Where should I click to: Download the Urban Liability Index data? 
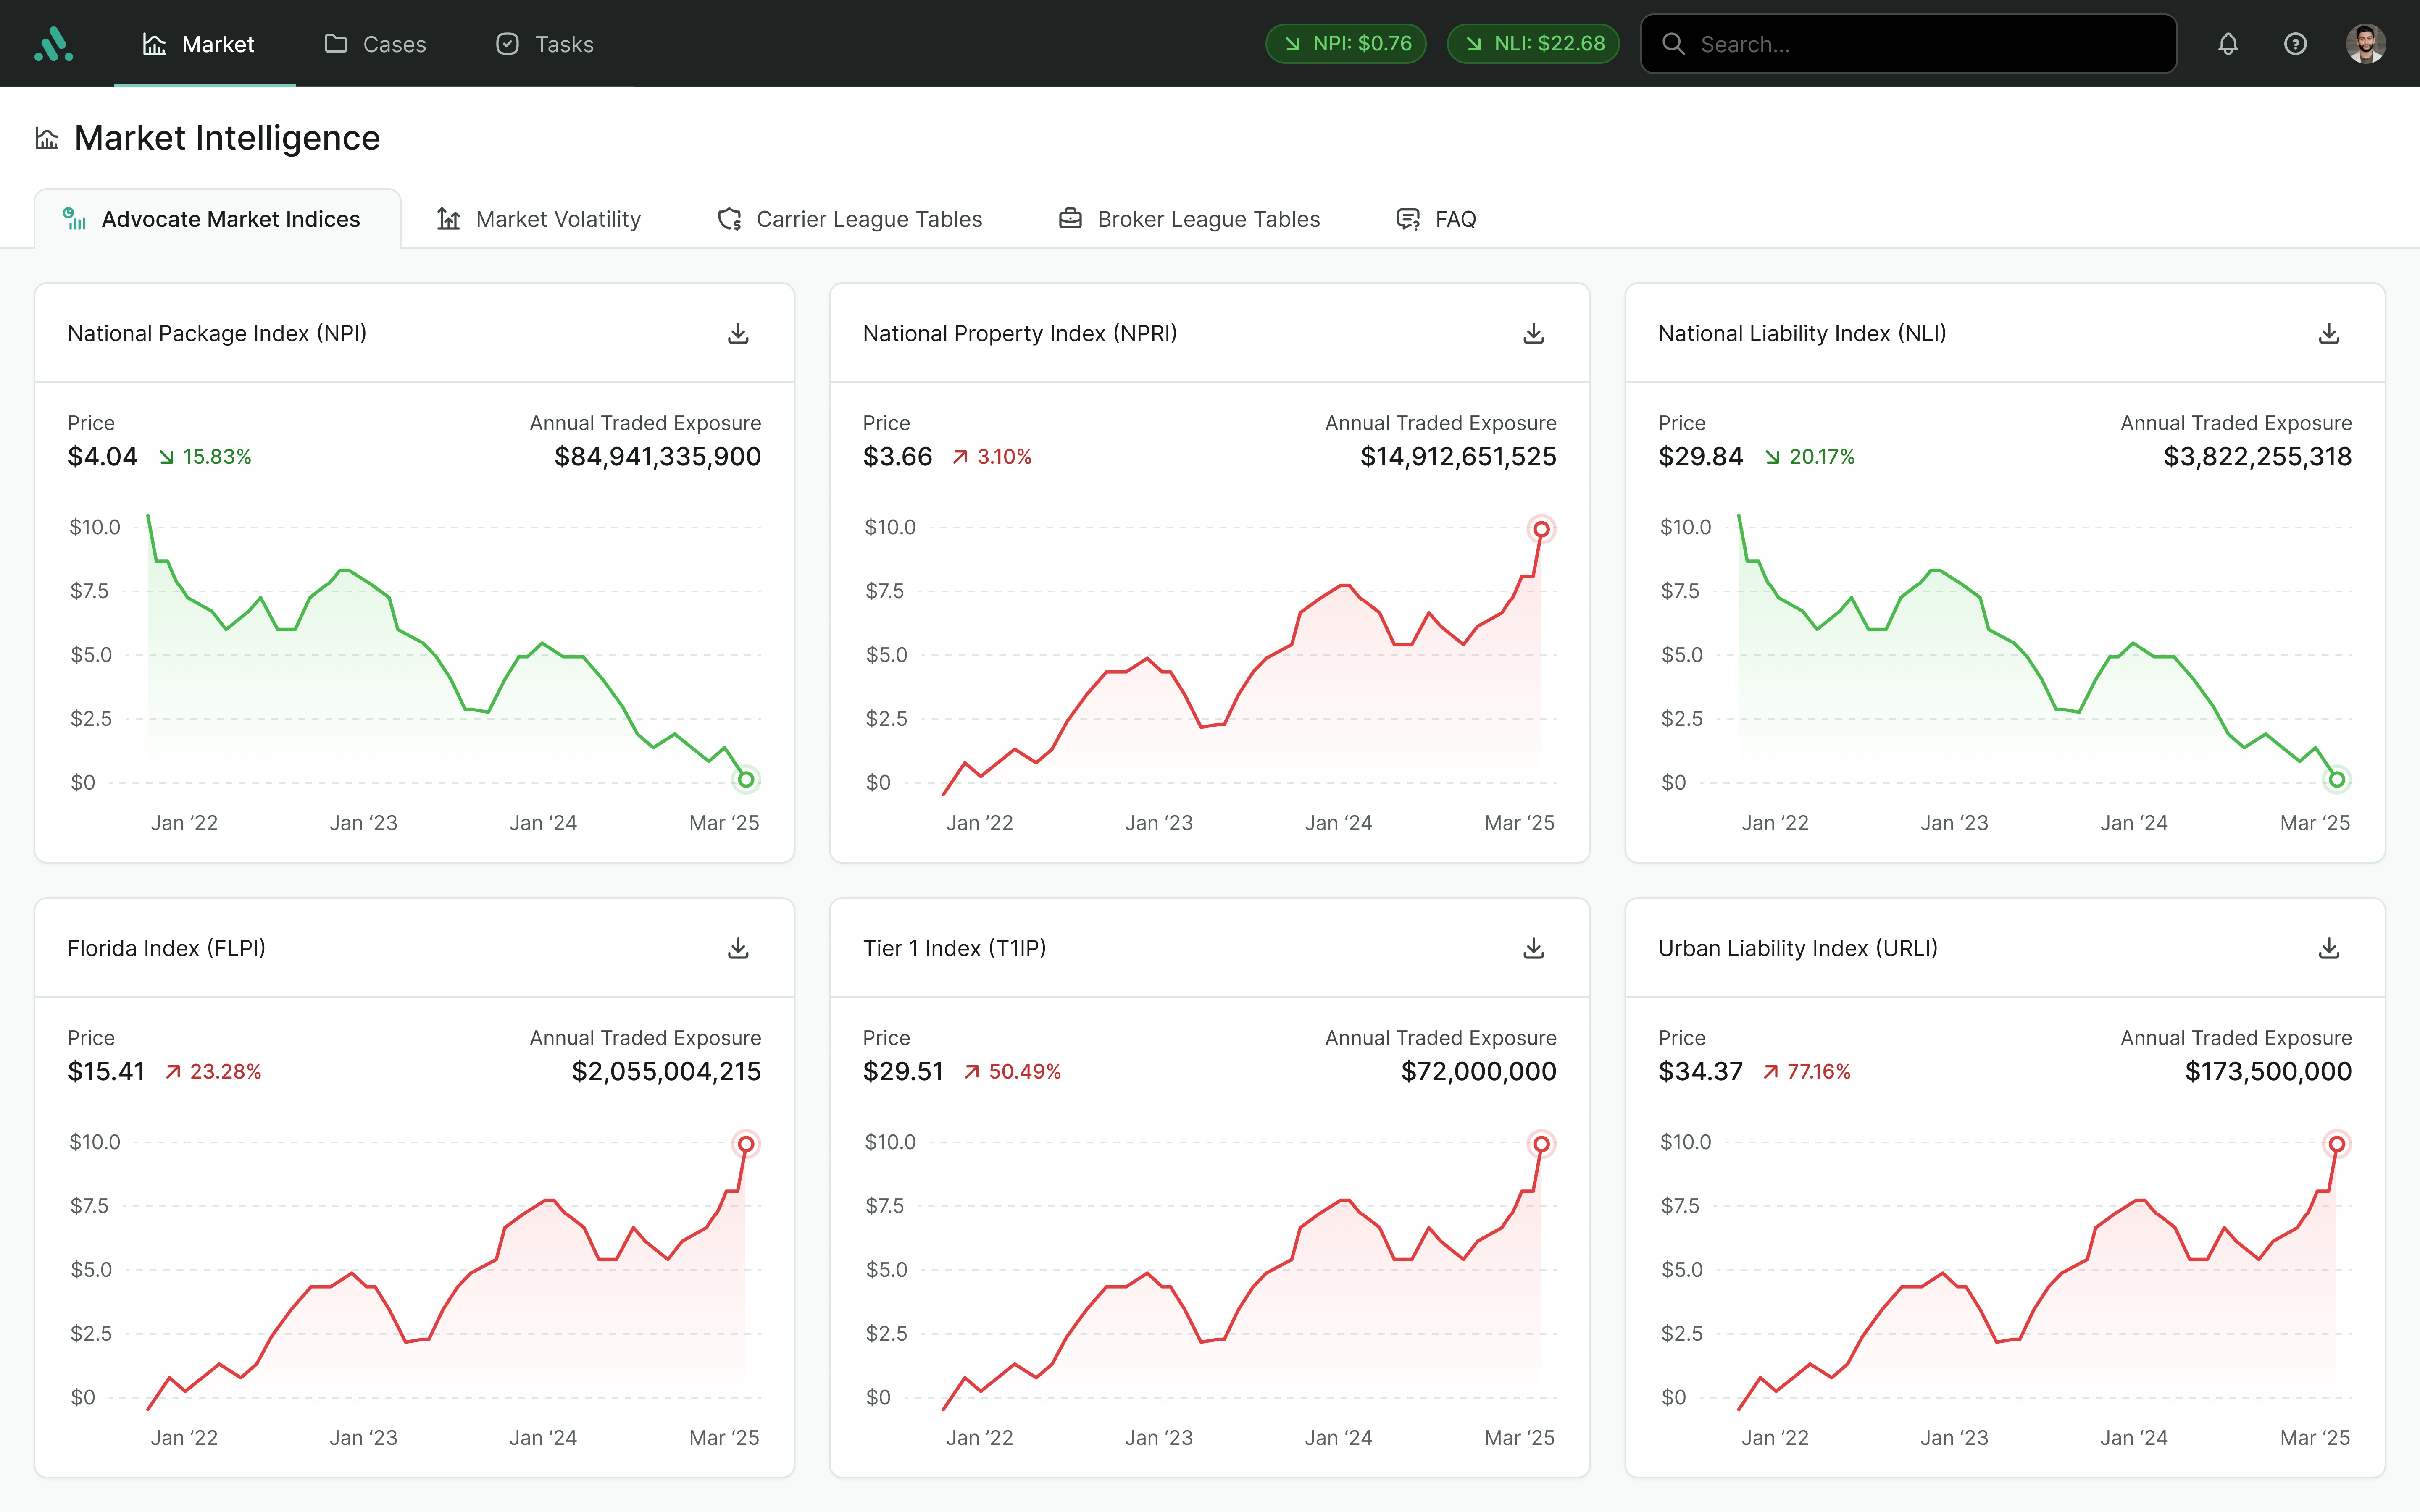pyautogui.click(x=2329, y=948)
